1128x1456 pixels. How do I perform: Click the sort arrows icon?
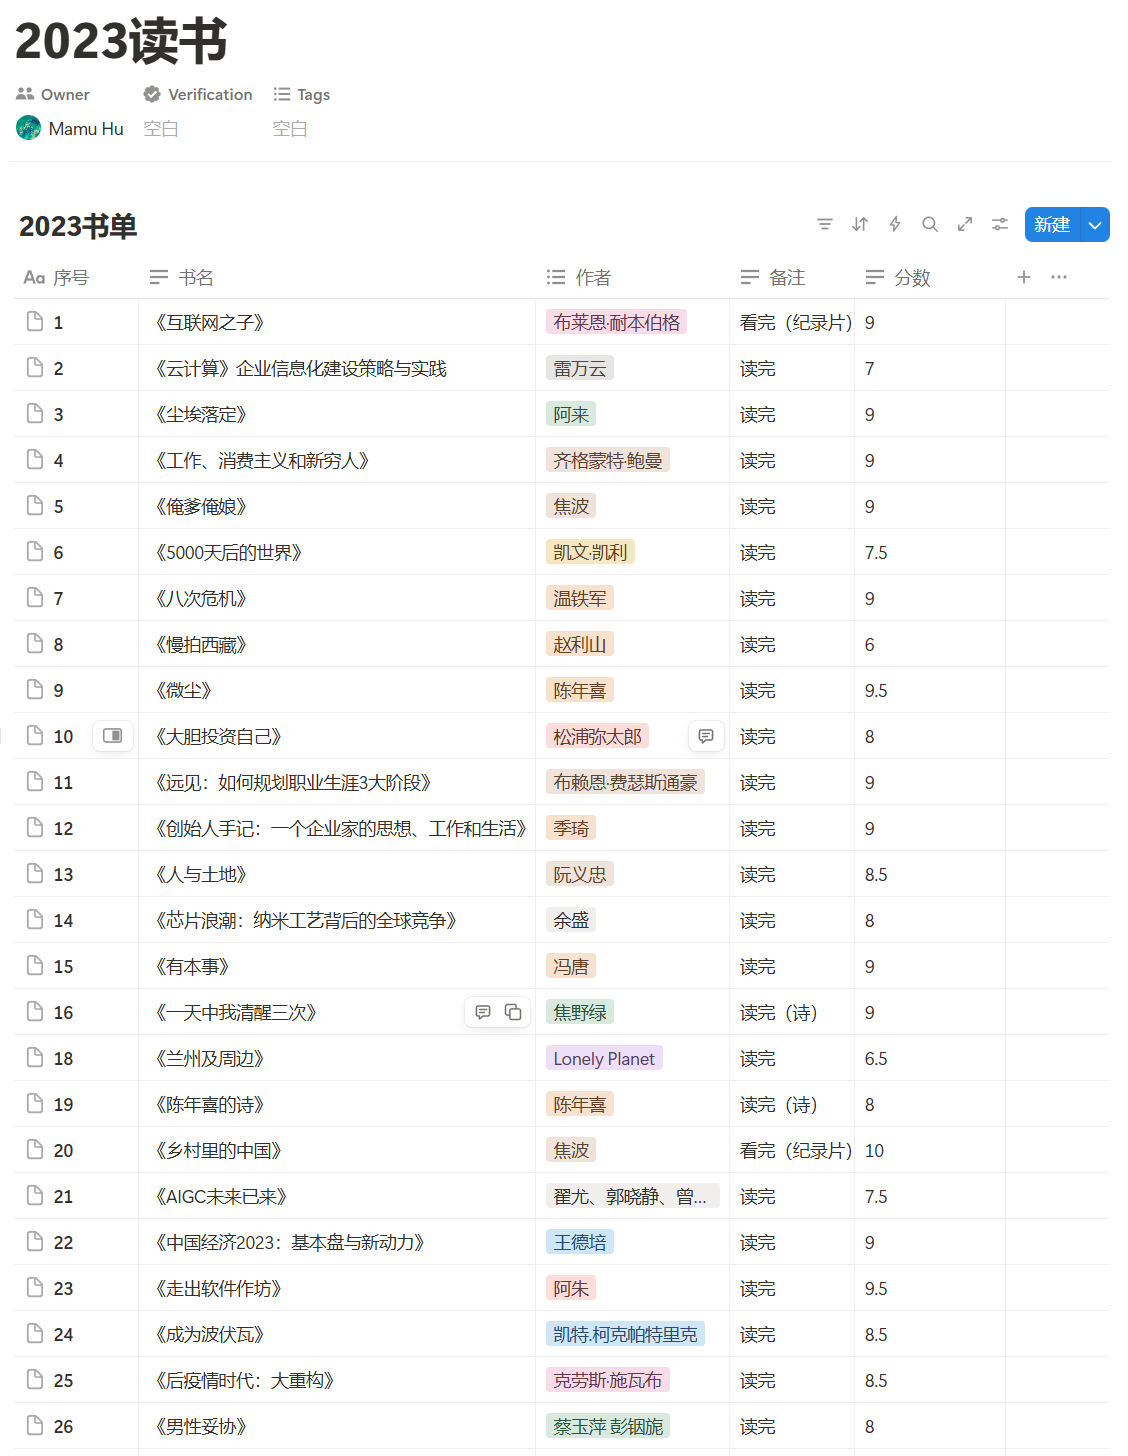(x=860, y=224)
